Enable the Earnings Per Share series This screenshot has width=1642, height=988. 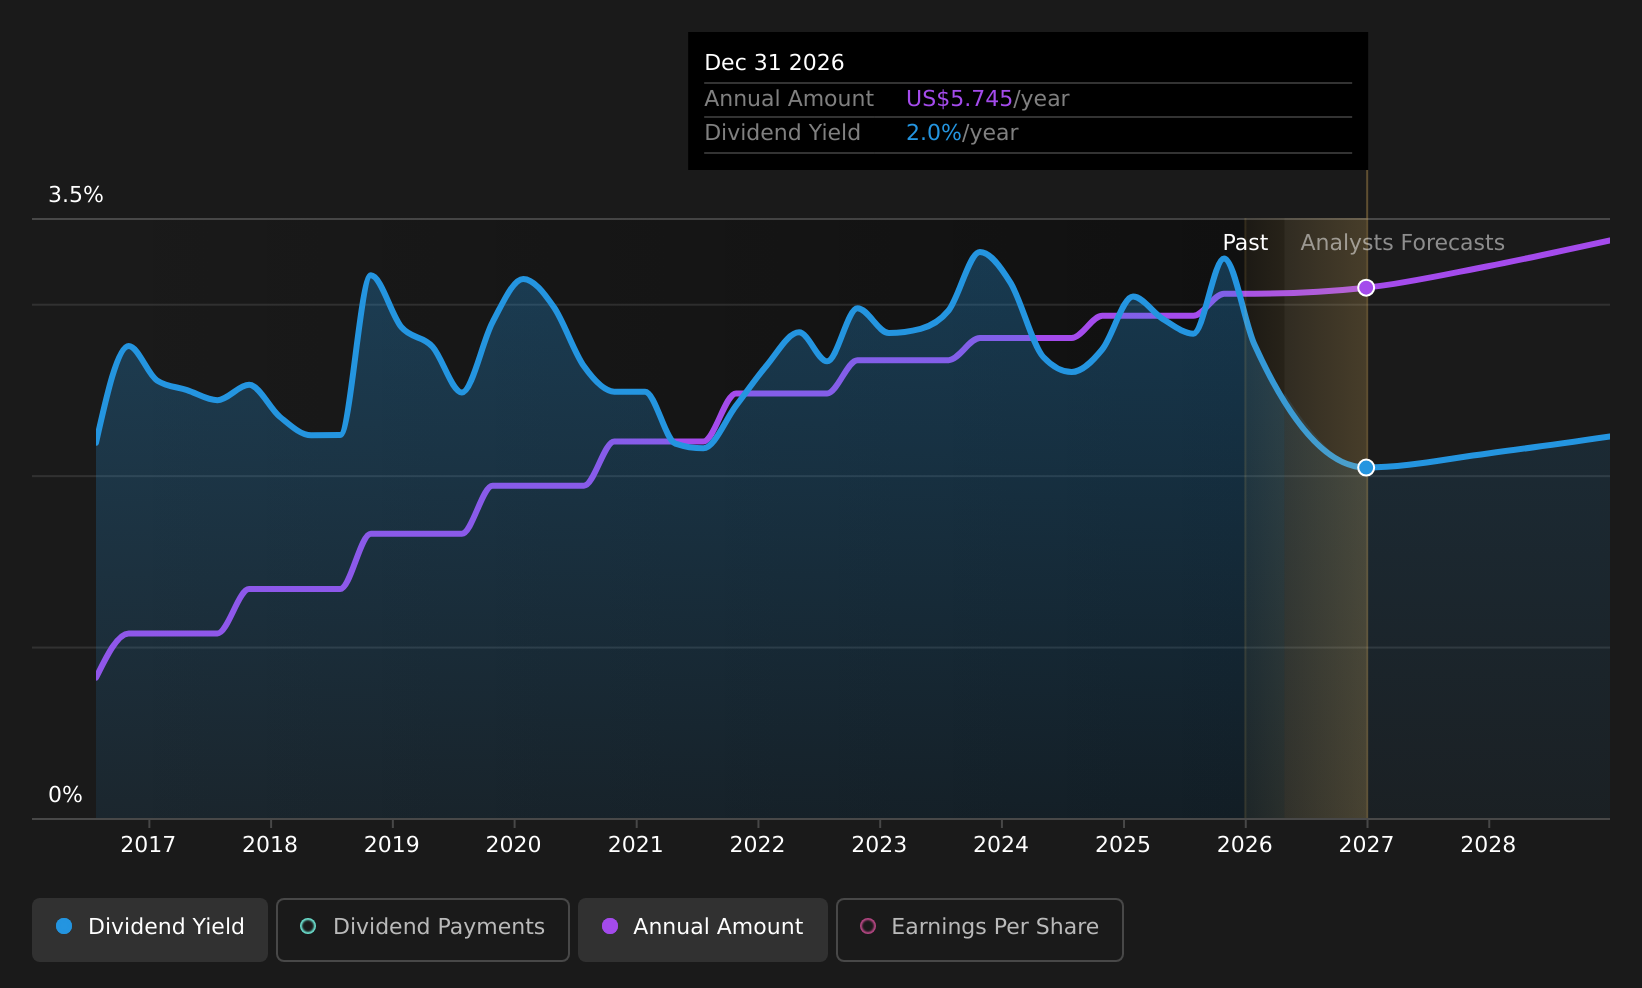979,929
